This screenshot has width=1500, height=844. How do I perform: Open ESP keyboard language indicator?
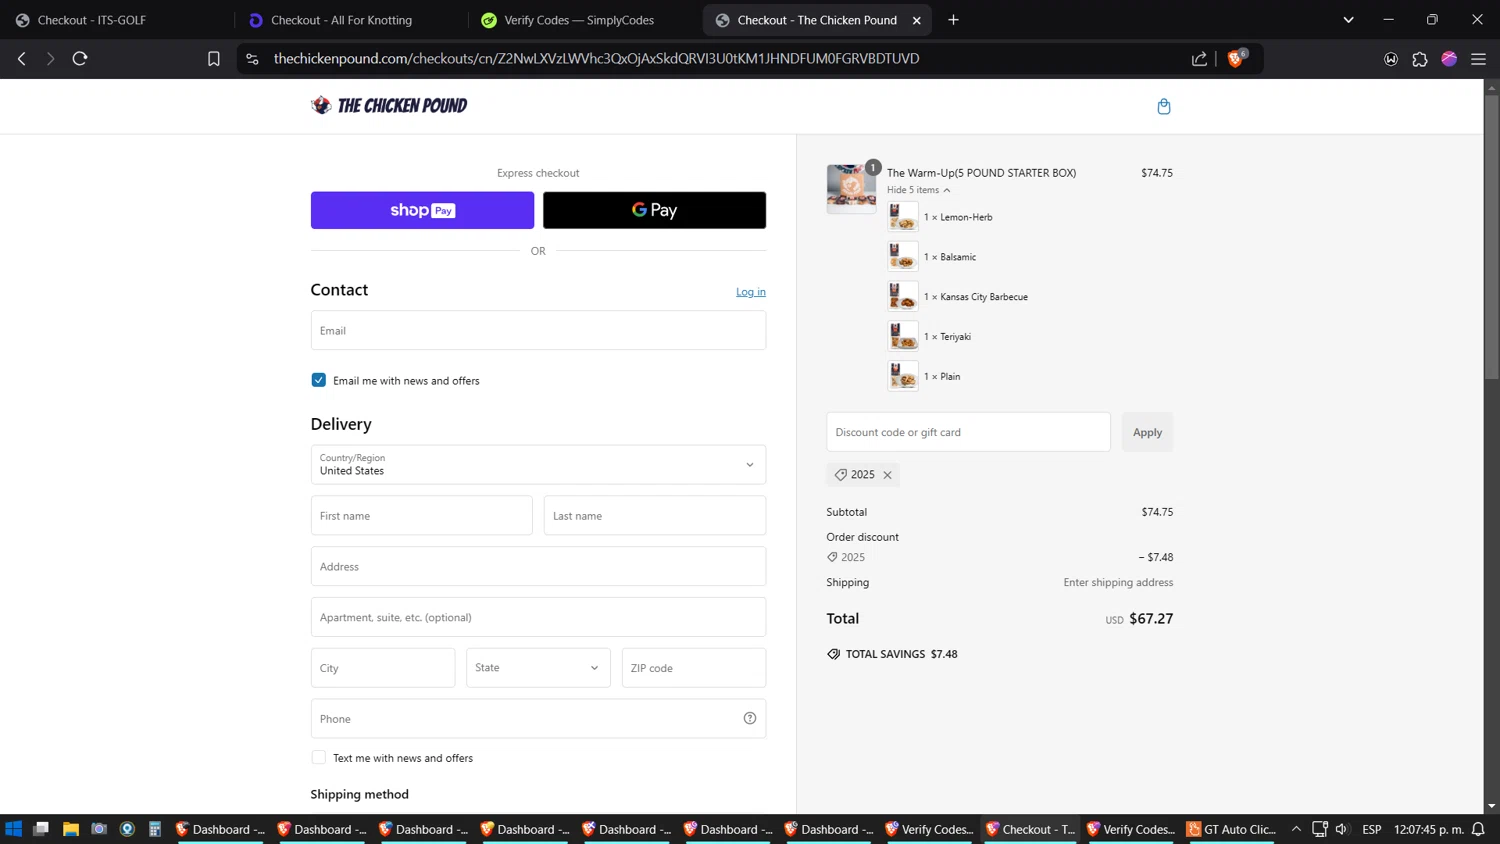tap(1372, 829)
